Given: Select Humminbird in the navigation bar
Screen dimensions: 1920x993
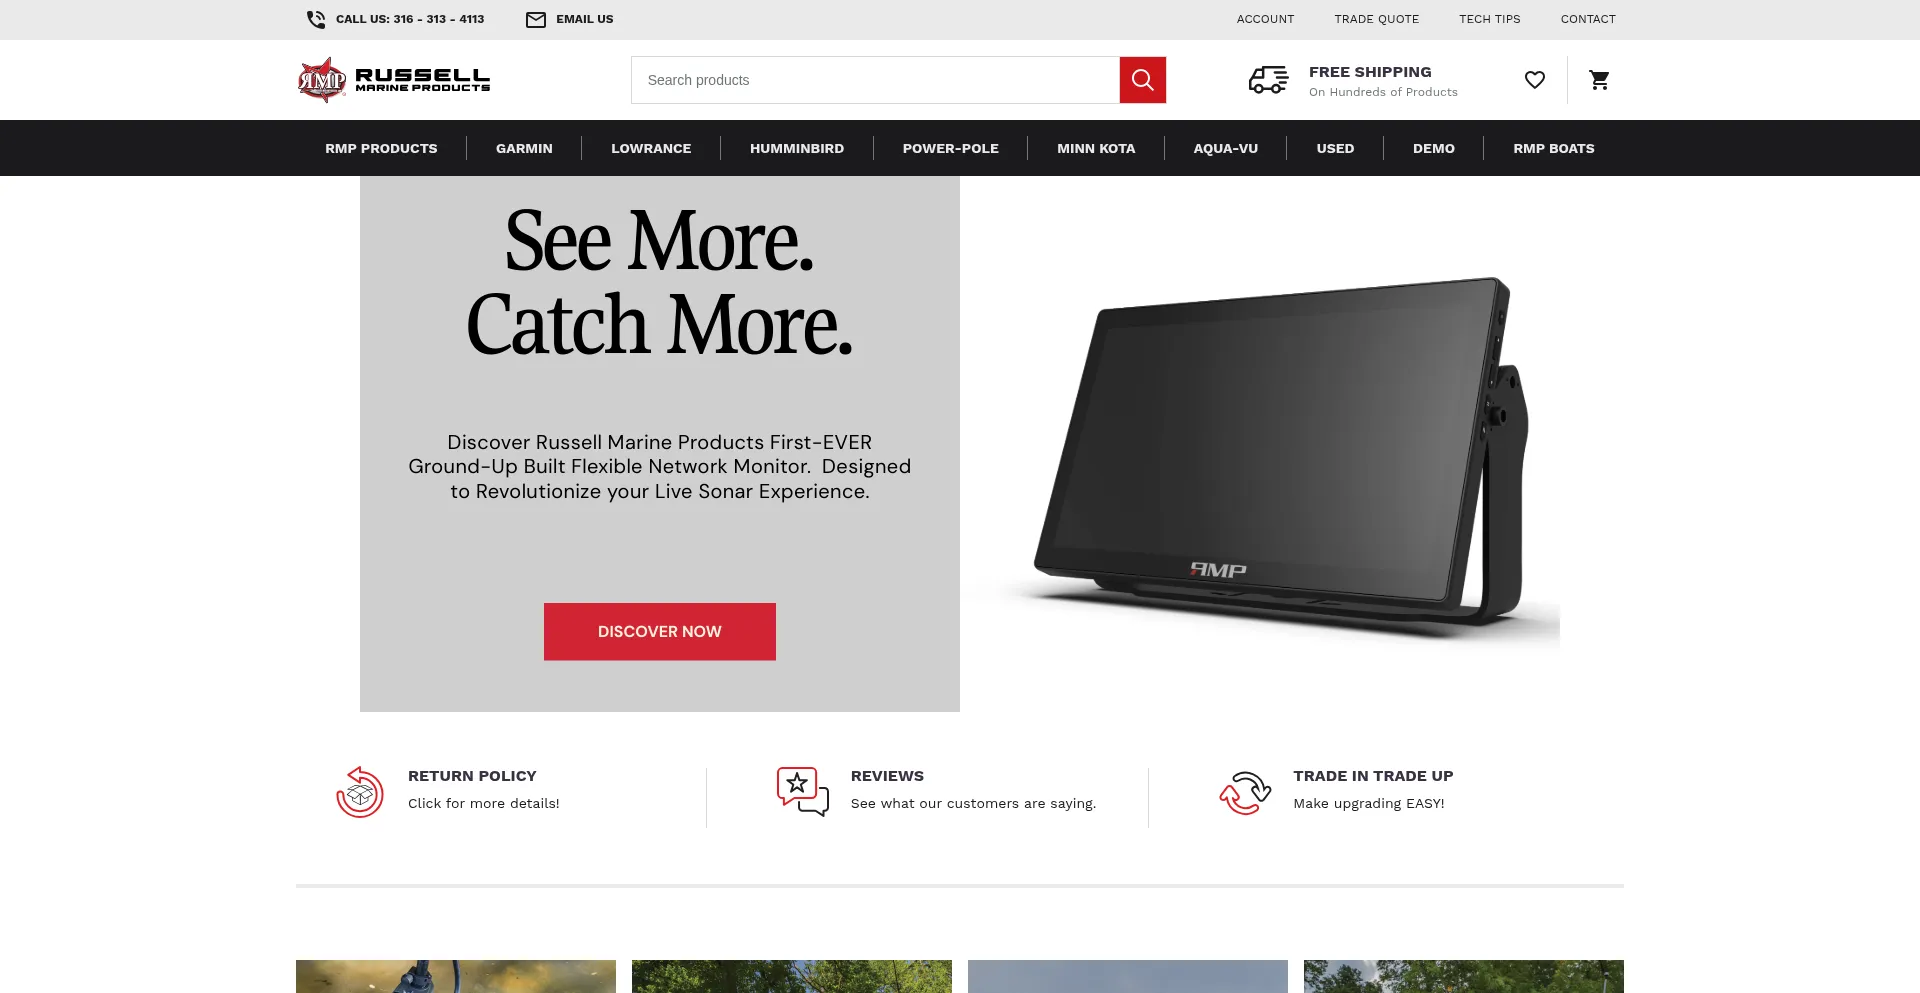Looking at the screenshot, I should point(797,148).
